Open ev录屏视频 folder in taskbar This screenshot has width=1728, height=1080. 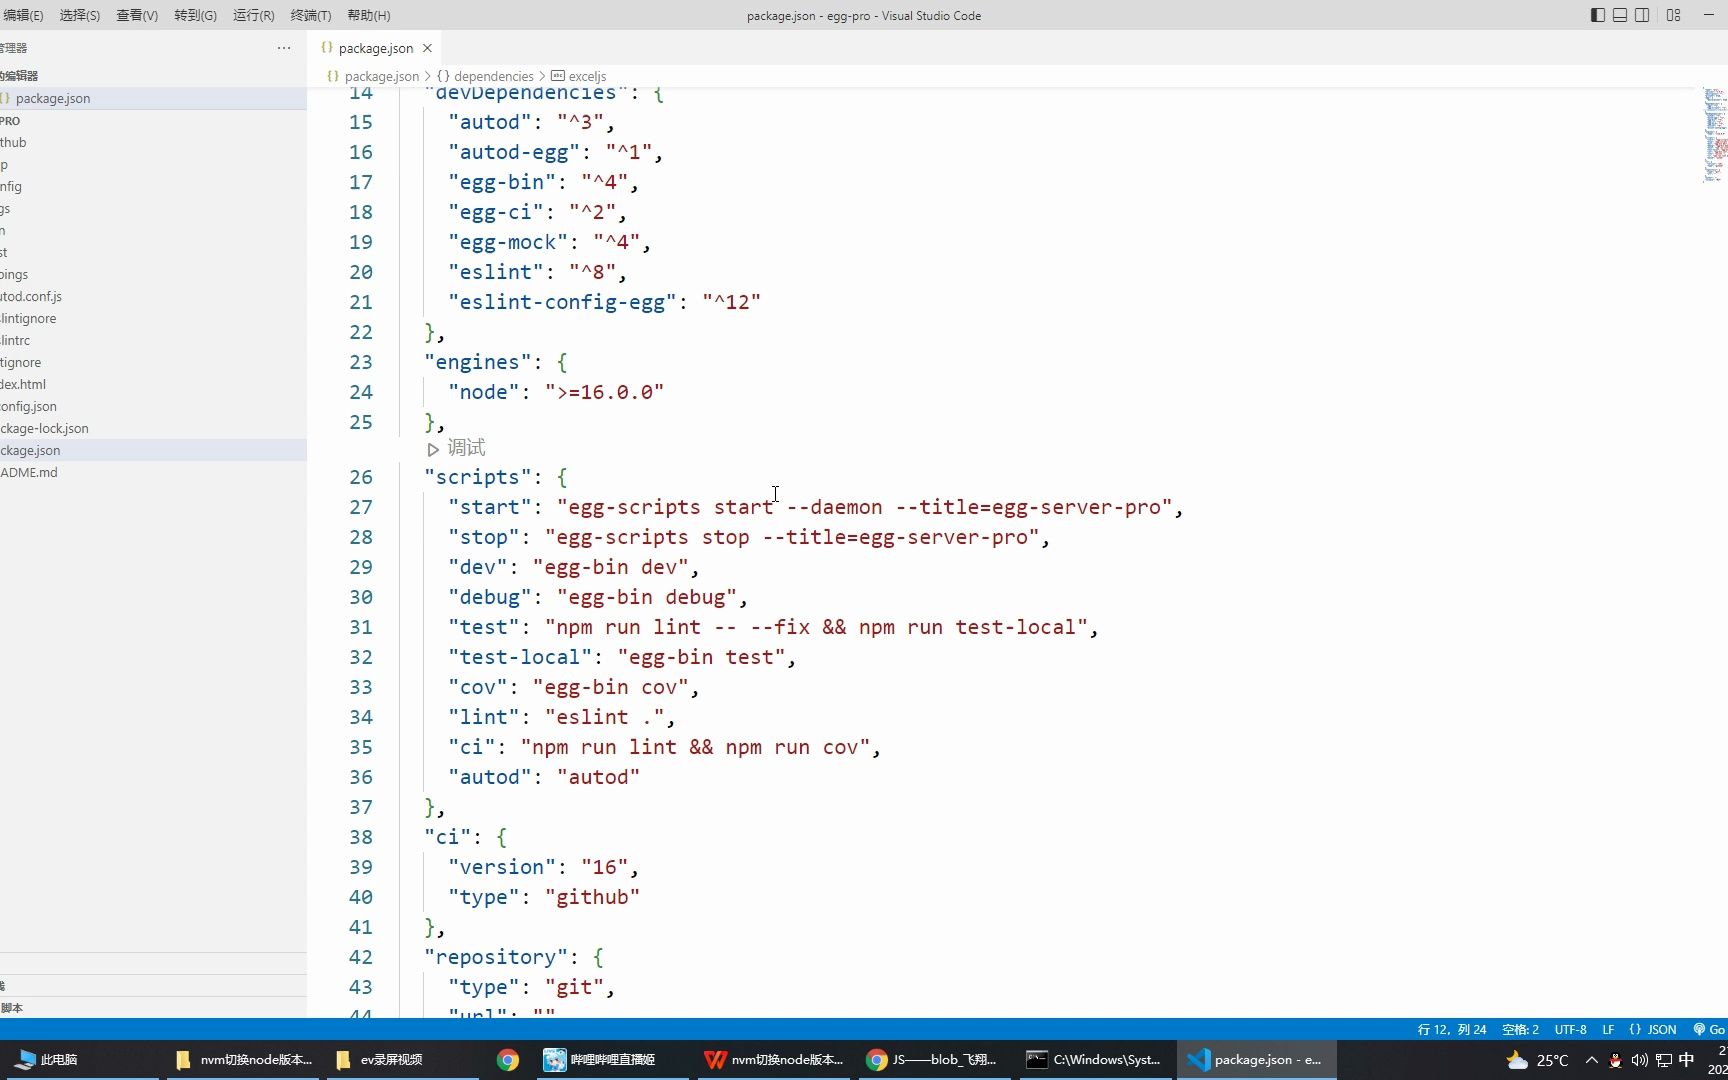(400, 1060)
